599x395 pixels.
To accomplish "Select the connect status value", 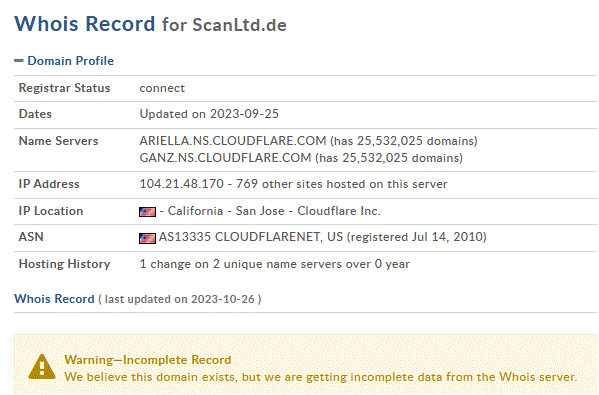I will pos(162,88).
